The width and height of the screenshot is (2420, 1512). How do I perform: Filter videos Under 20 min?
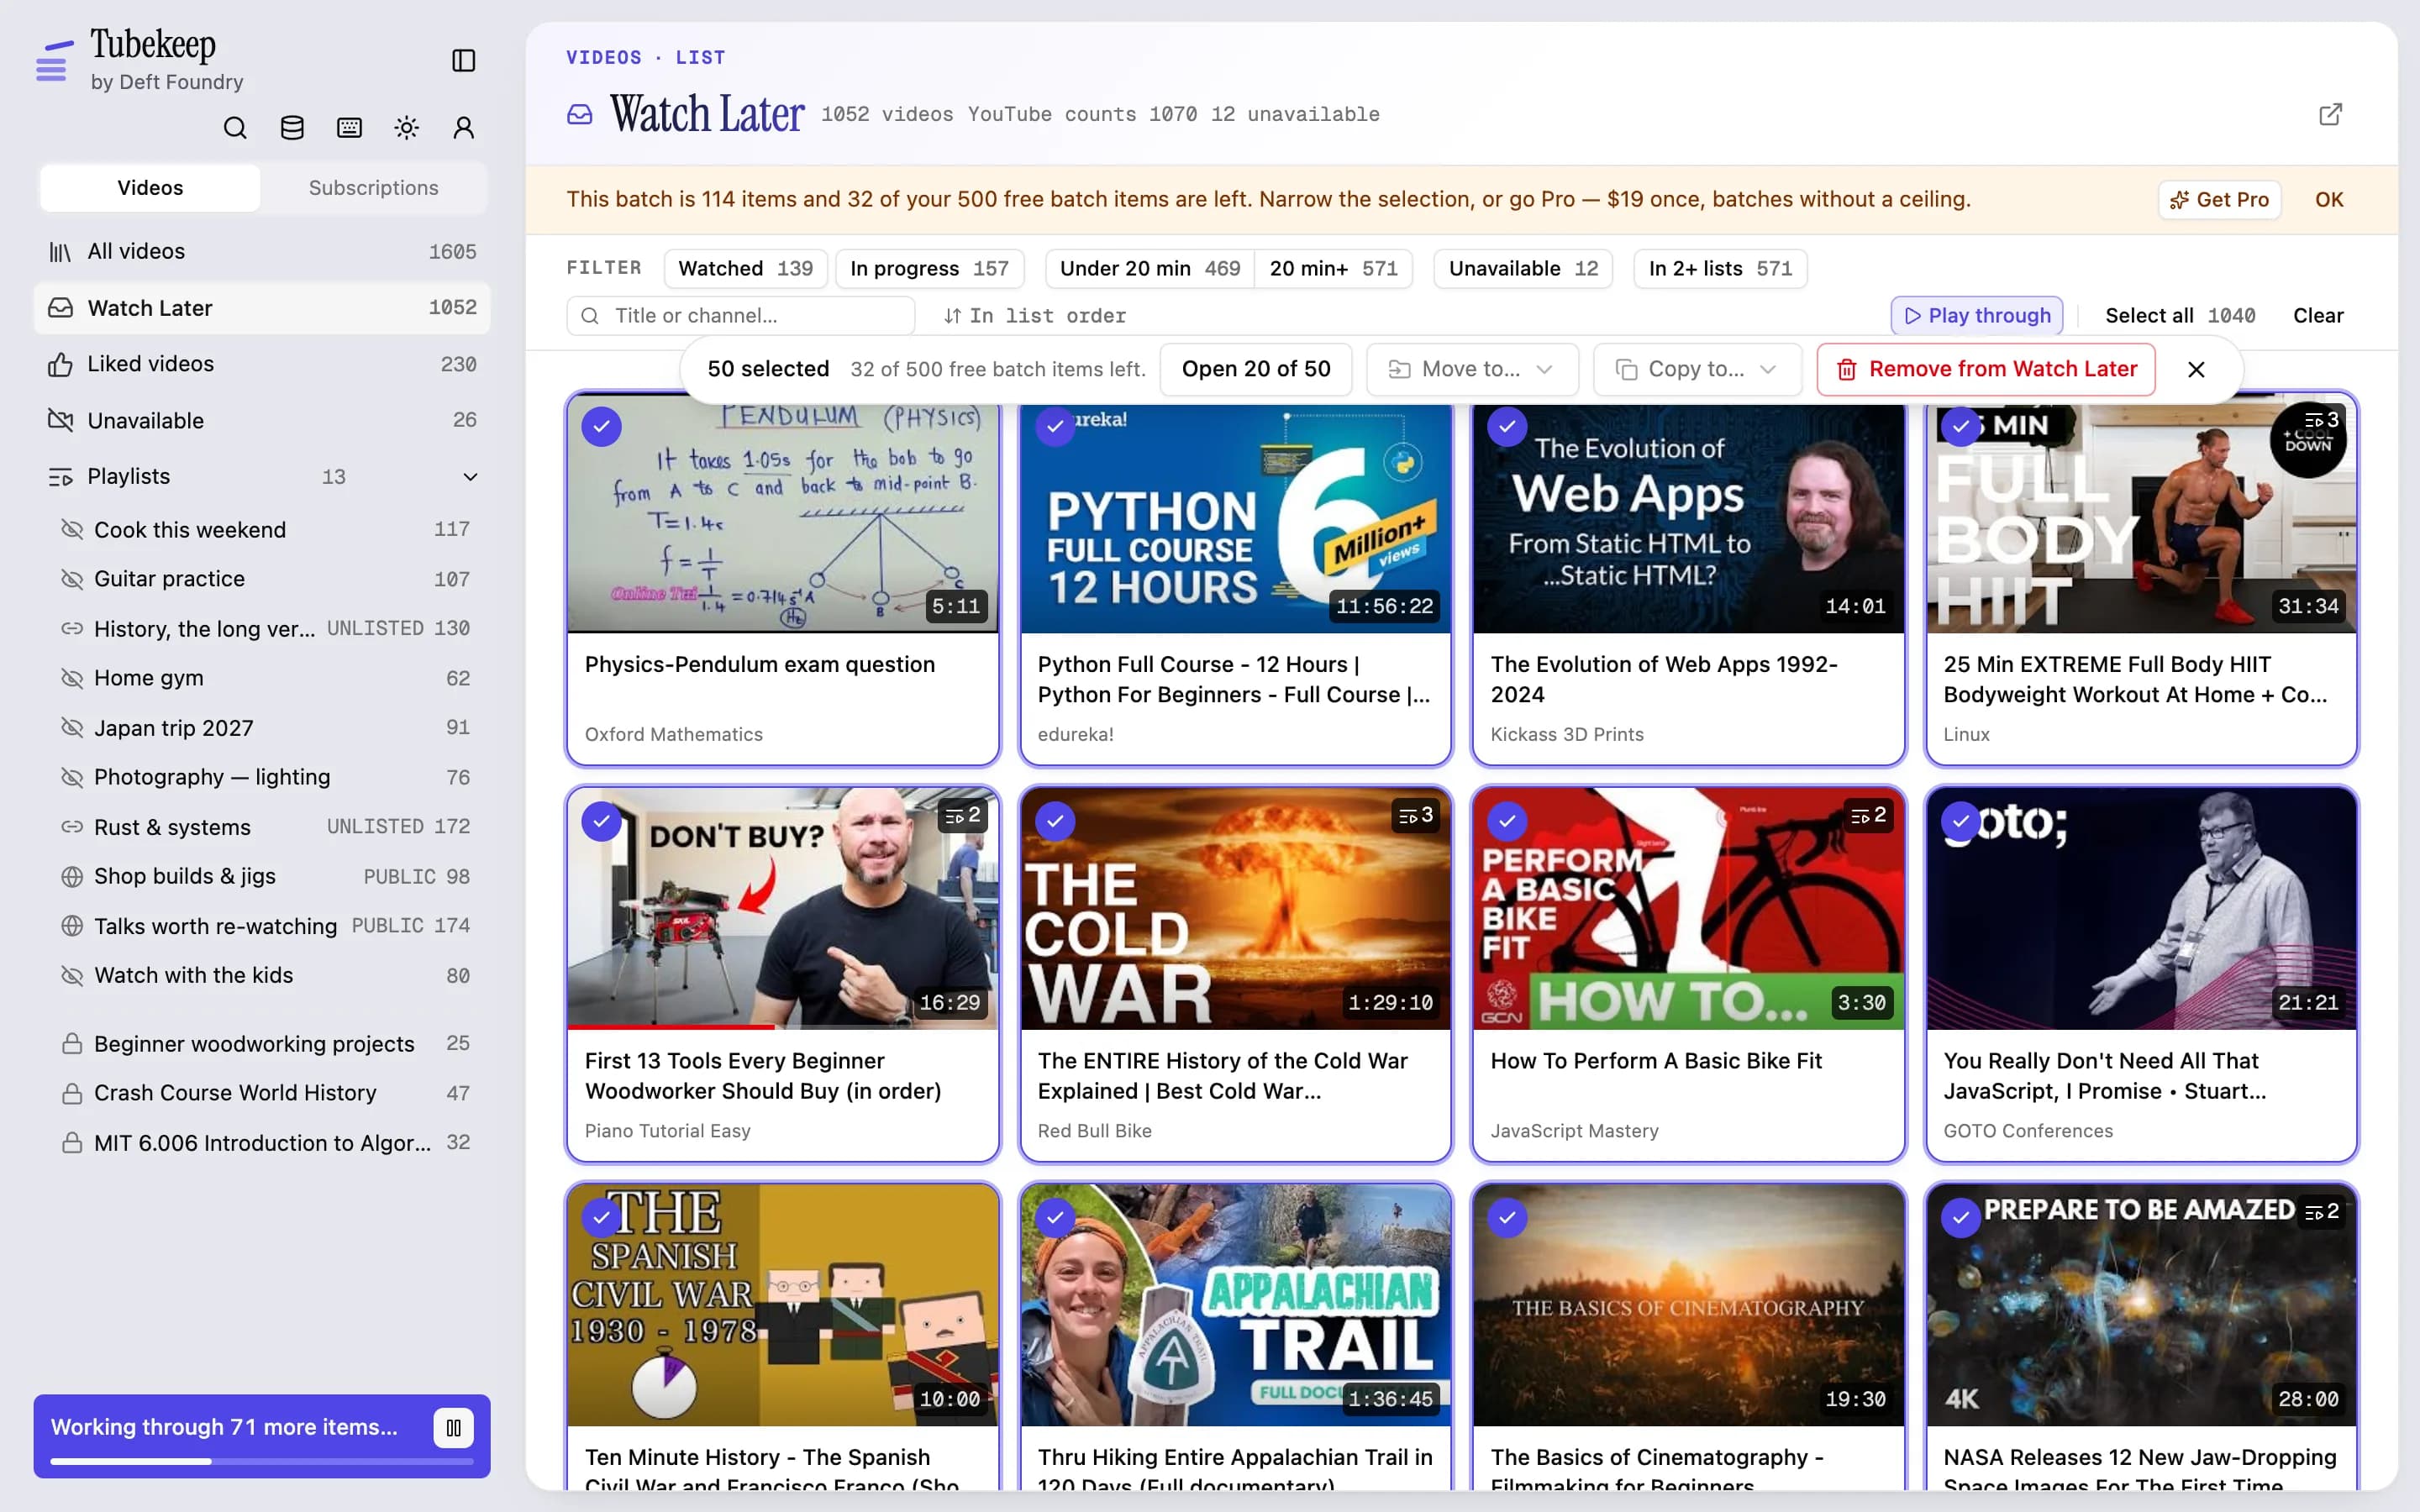1149,269
